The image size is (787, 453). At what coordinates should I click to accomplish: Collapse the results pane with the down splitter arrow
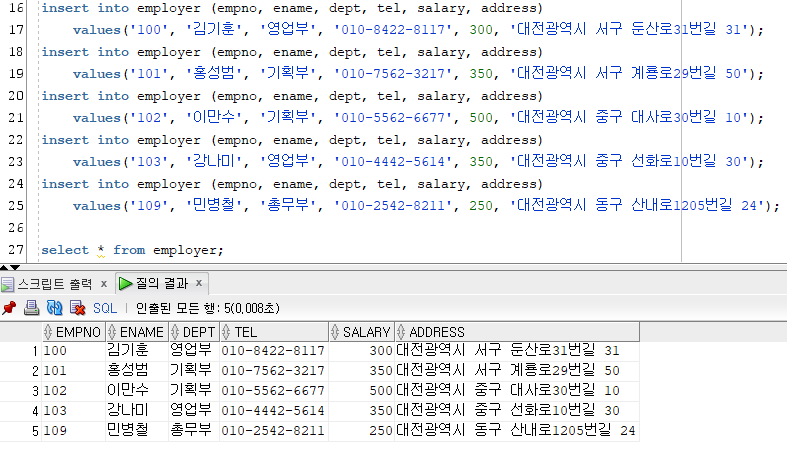(15, 267)
